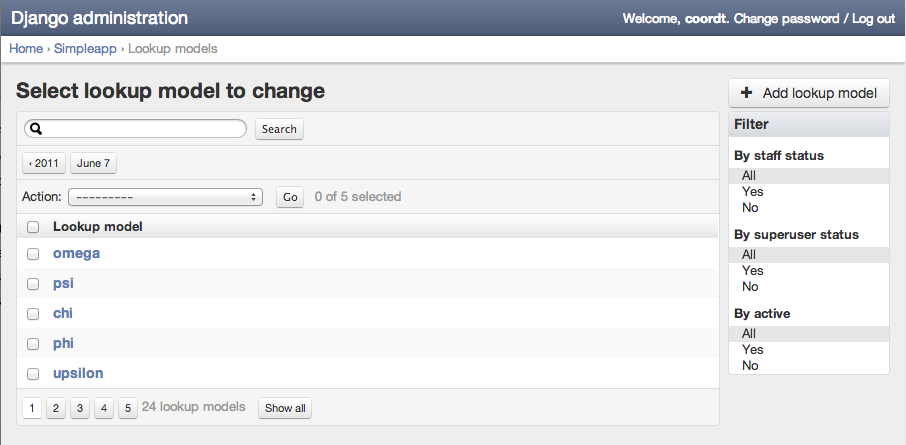Viewport: 906px width, 445px height.
Task: Click the Show all button
Action: click(x=286, y=408)
